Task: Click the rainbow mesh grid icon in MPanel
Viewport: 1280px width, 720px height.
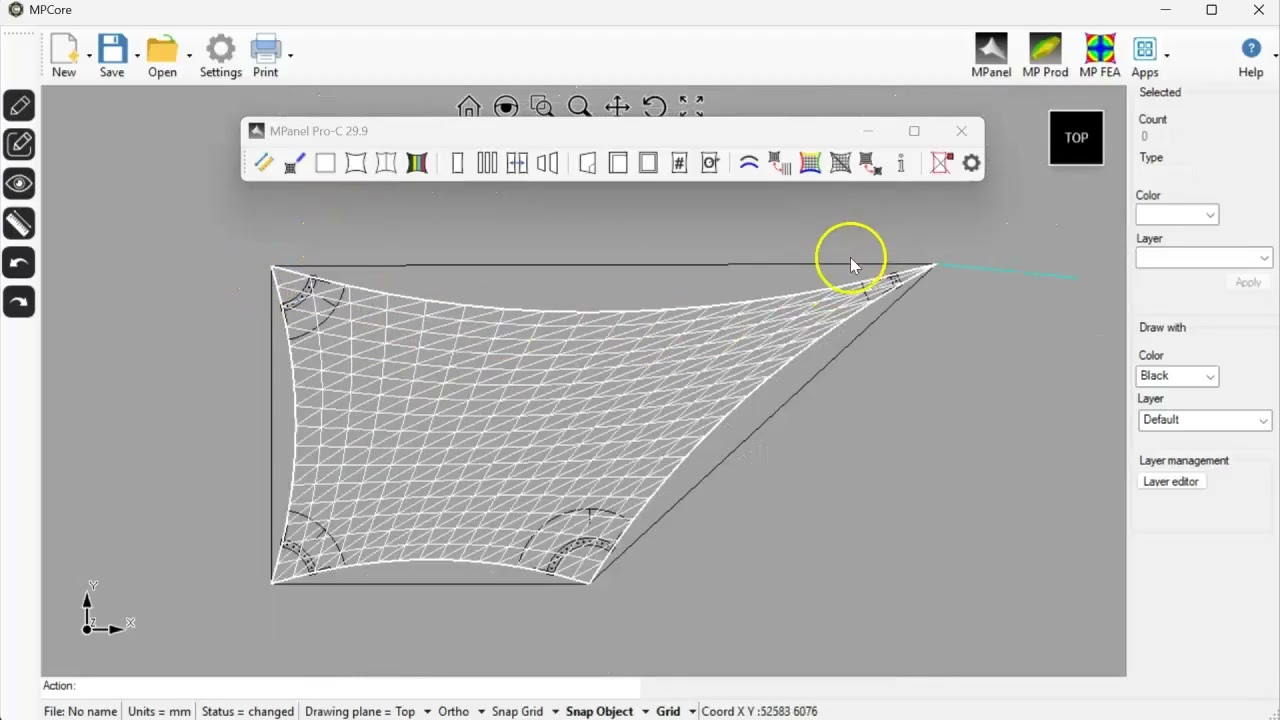Action: [x=810, y=163]
